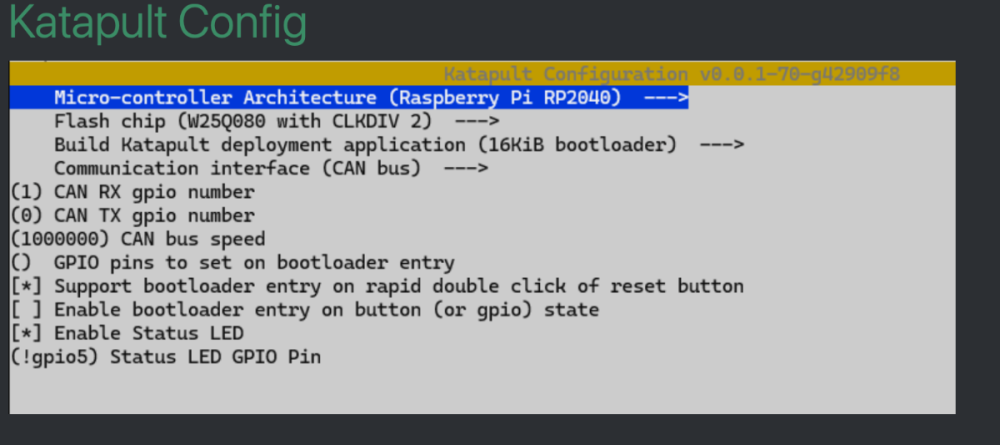Click the arrow after Flash chip CLKDIV 2
This screenshot has height=445, width=1000.
477,121
